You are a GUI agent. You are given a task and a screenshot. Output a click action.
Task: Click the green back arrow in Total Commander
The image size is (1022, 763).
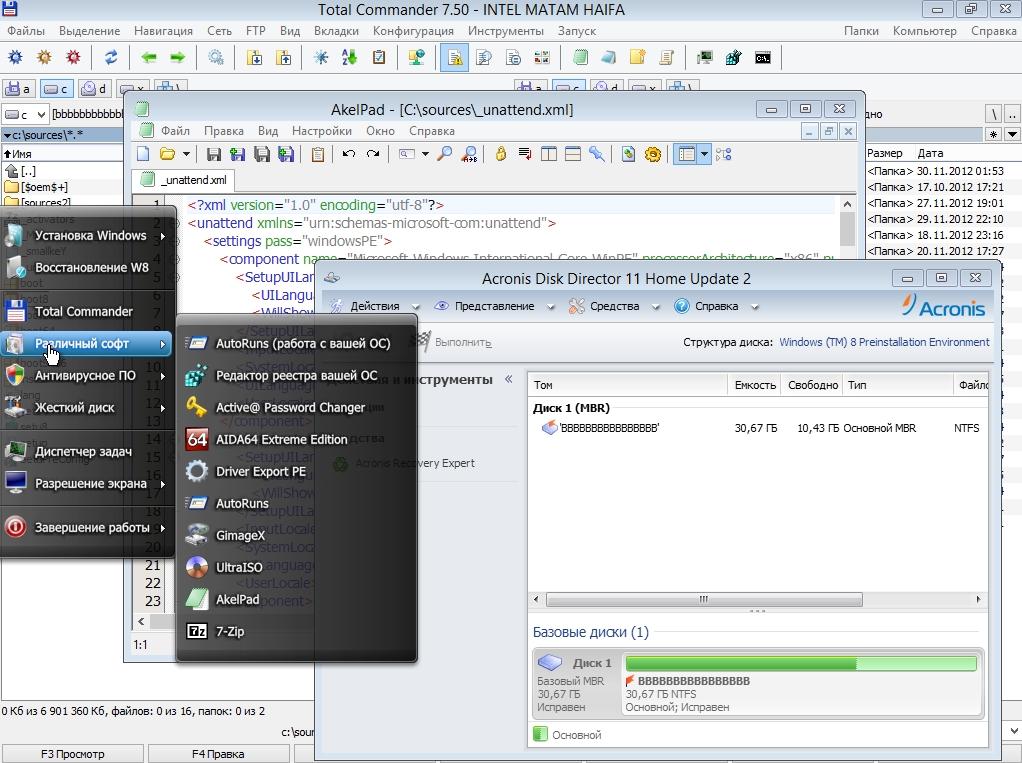coord(149,57)
